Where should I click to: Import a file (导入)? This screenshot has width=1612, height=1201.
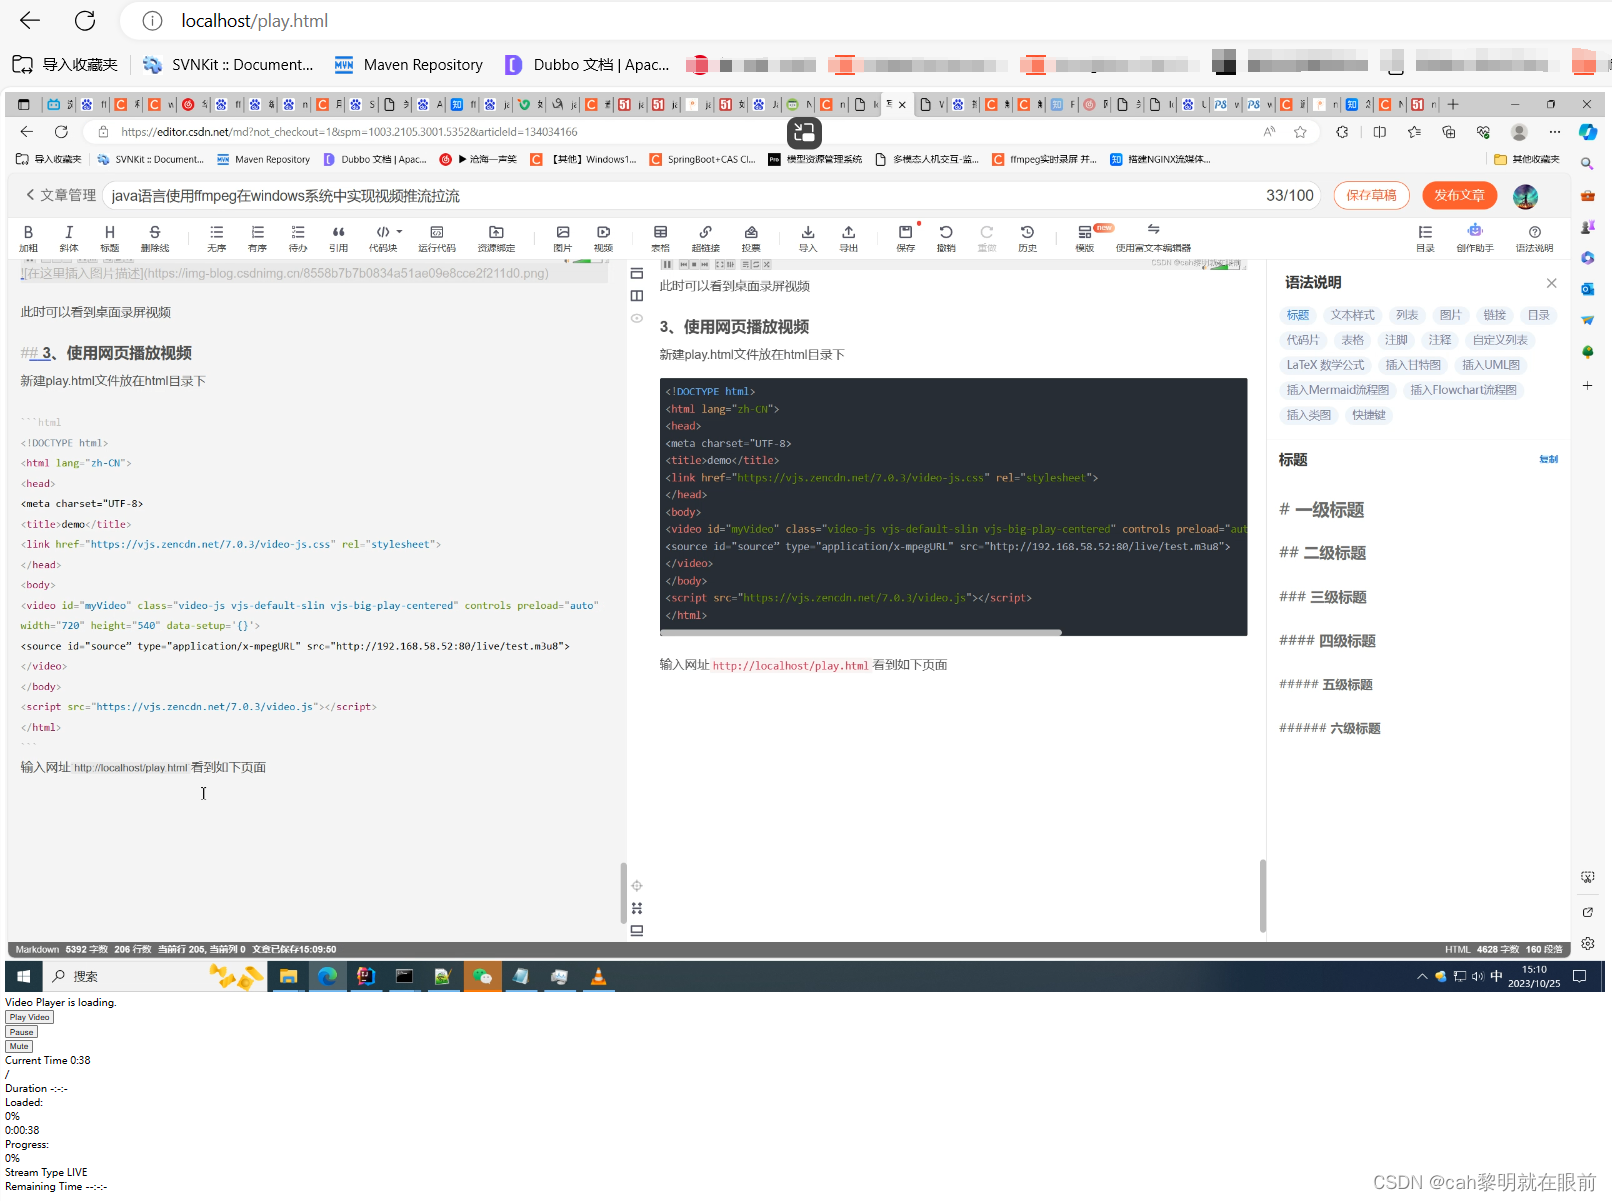(x=808, y=238)
